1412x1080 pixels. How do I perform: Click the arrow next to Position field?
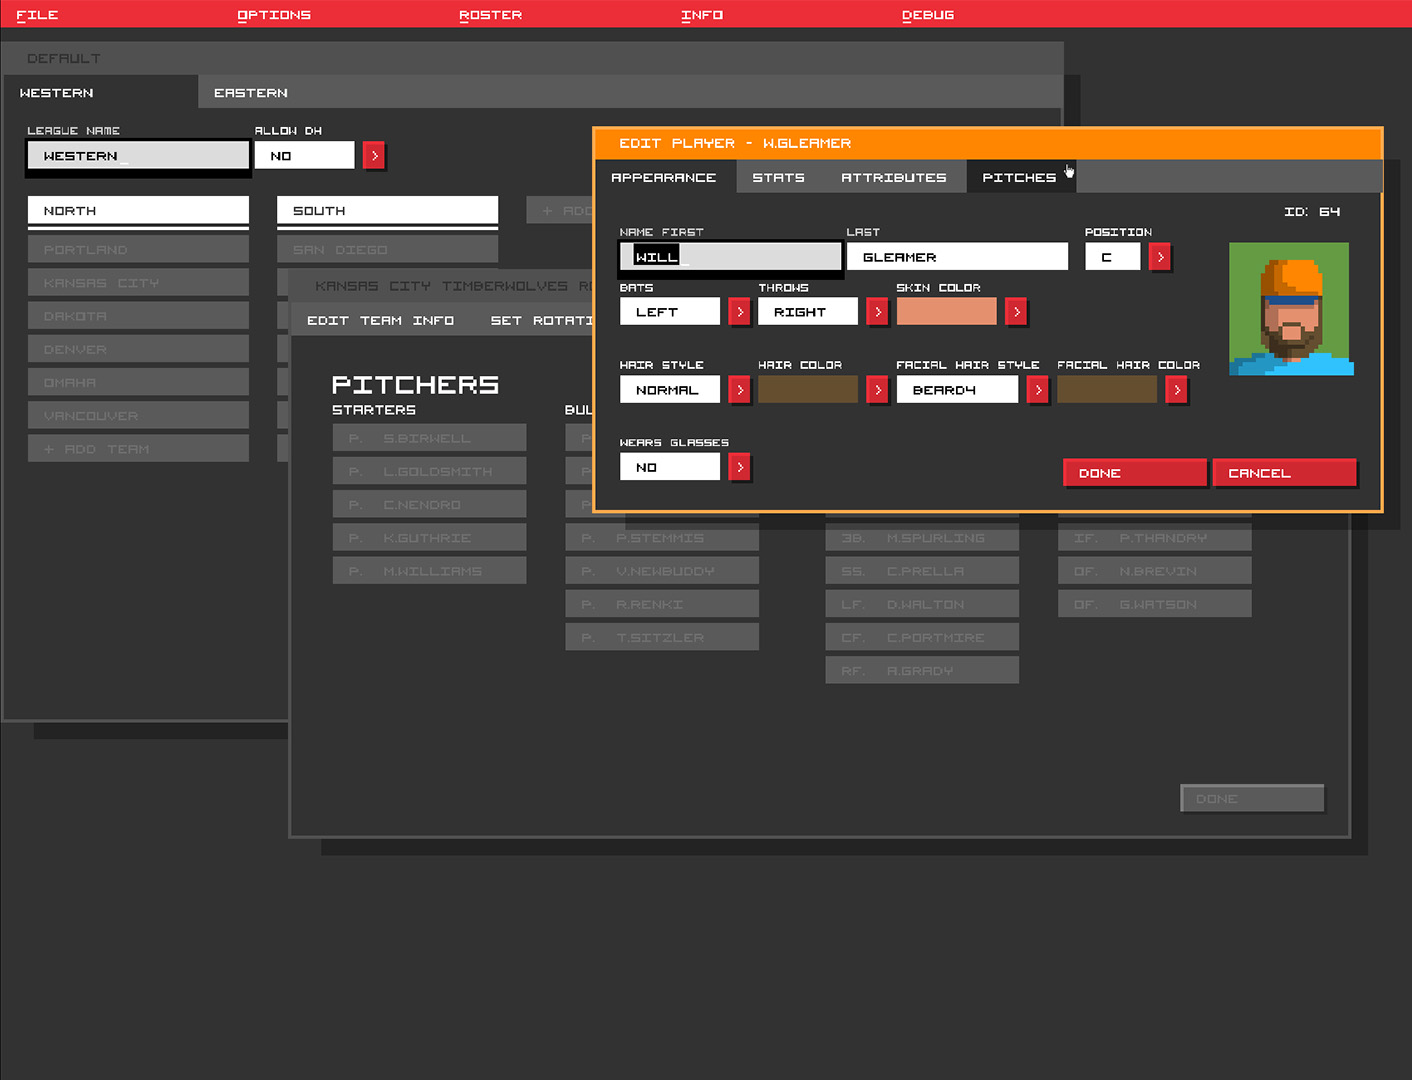[1160, 257]
